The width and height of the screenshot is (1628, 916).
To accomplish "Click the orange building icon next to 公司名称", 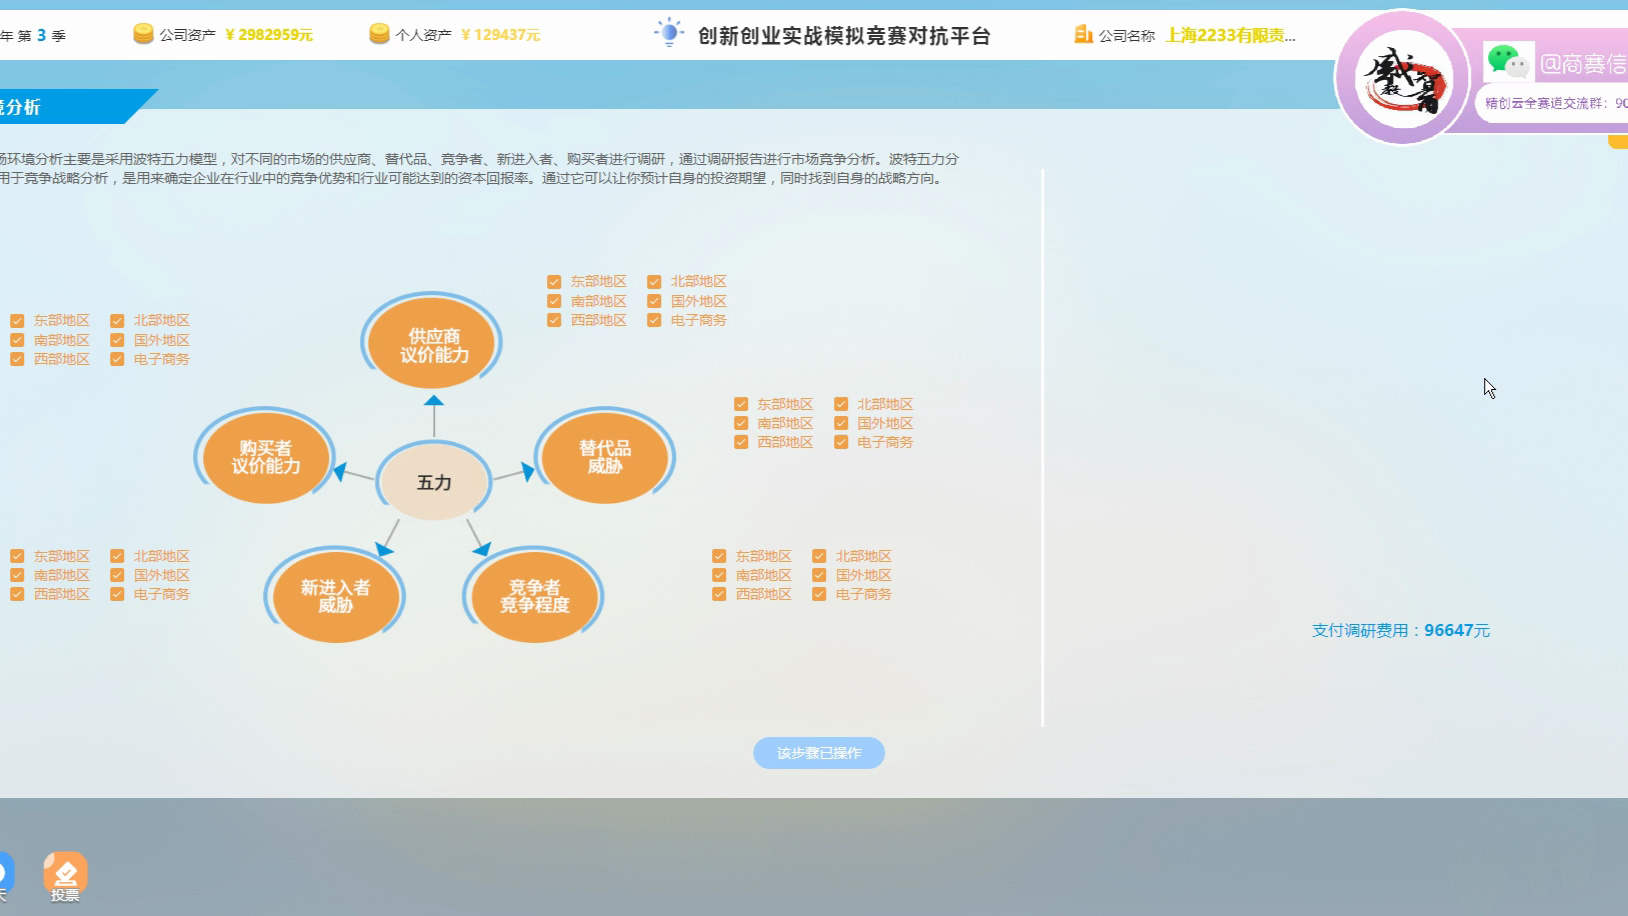I will click(1084, 34).
